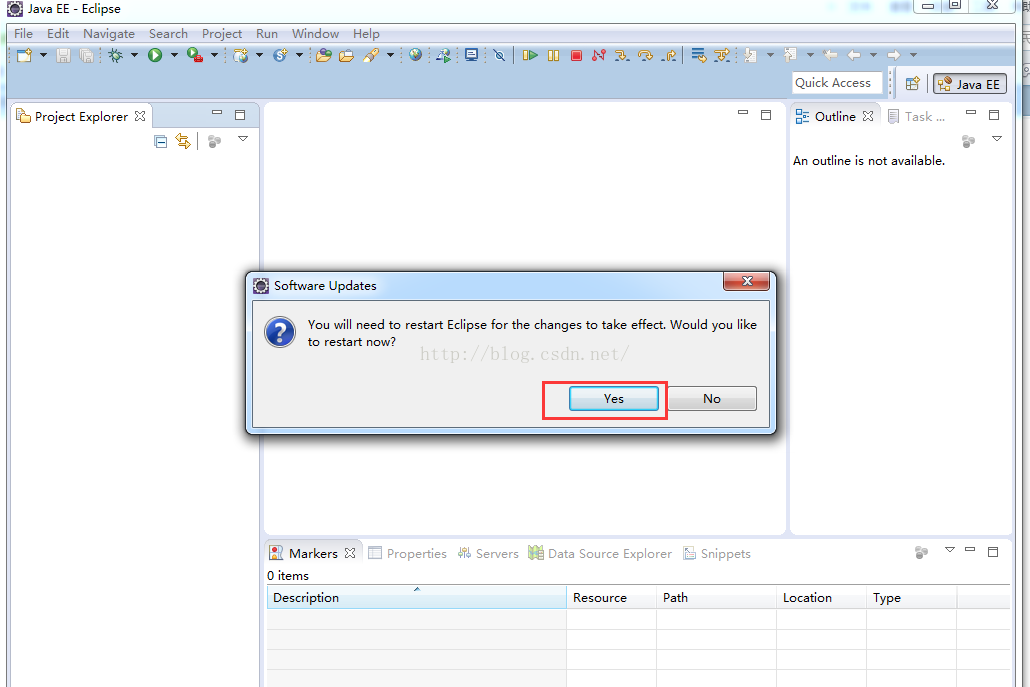Image resolution: width=1030 pixels, height=687 pixels.
Task: Click No in Software Updates dialog
Action: pyautogui.click(x=712, y=399)
